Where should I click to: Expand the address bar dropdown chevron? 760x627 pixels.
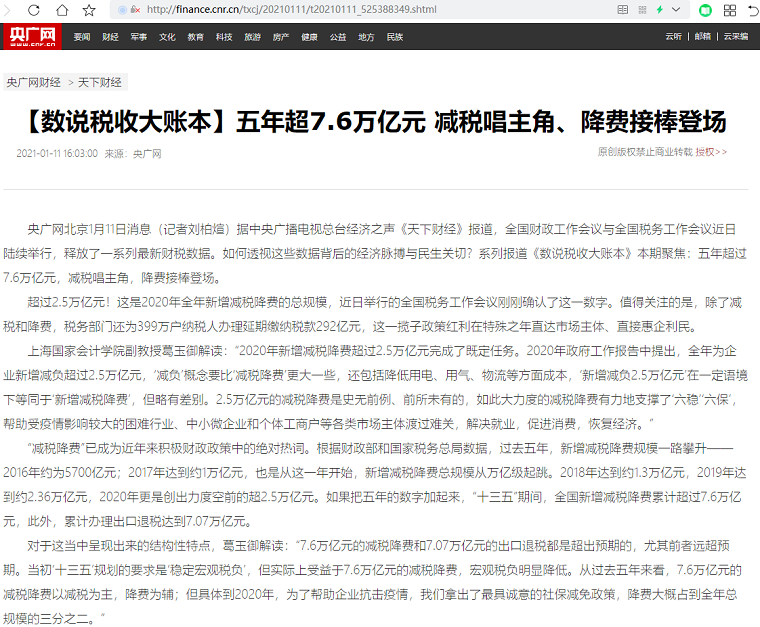(x=677, y=10)
